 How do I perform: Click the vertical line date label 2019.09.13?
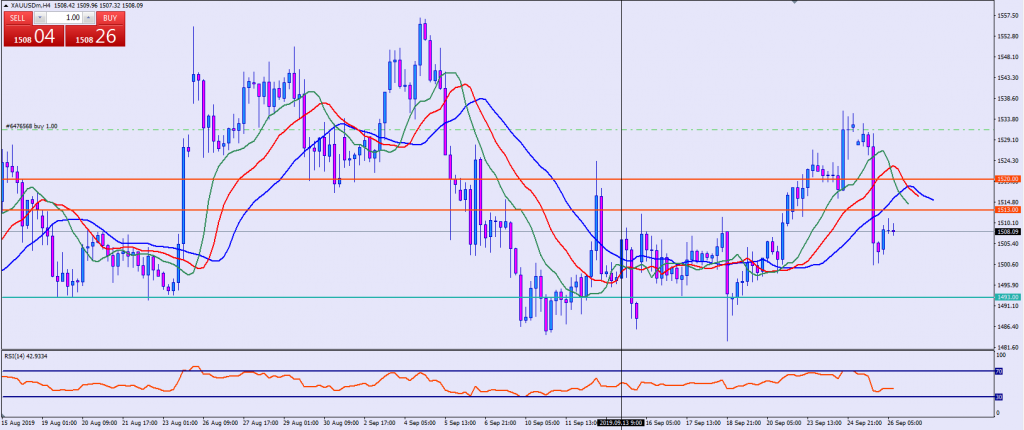click(621, 422)
